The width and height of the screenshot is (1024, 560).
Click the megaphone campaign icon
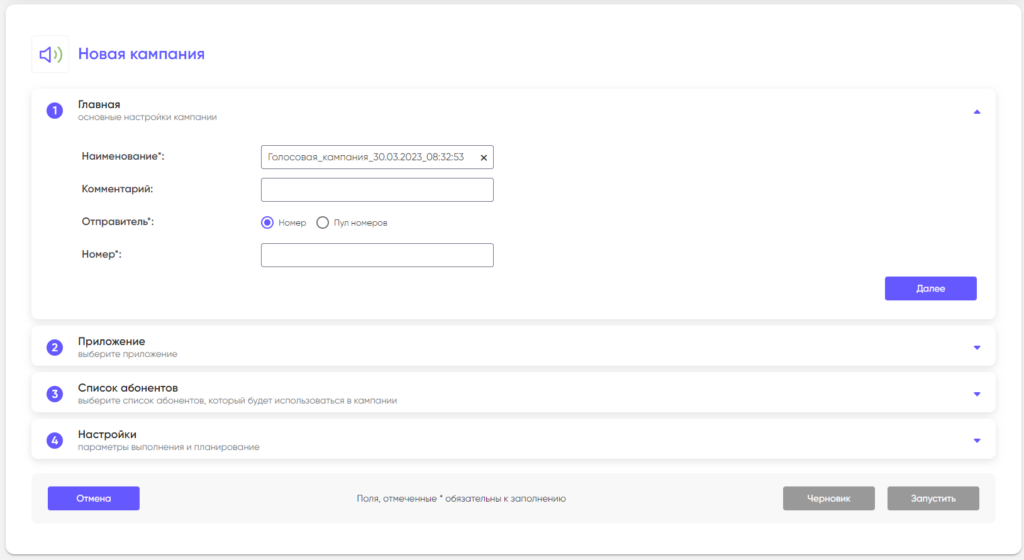pyautogui.click(x=50, y=54)
